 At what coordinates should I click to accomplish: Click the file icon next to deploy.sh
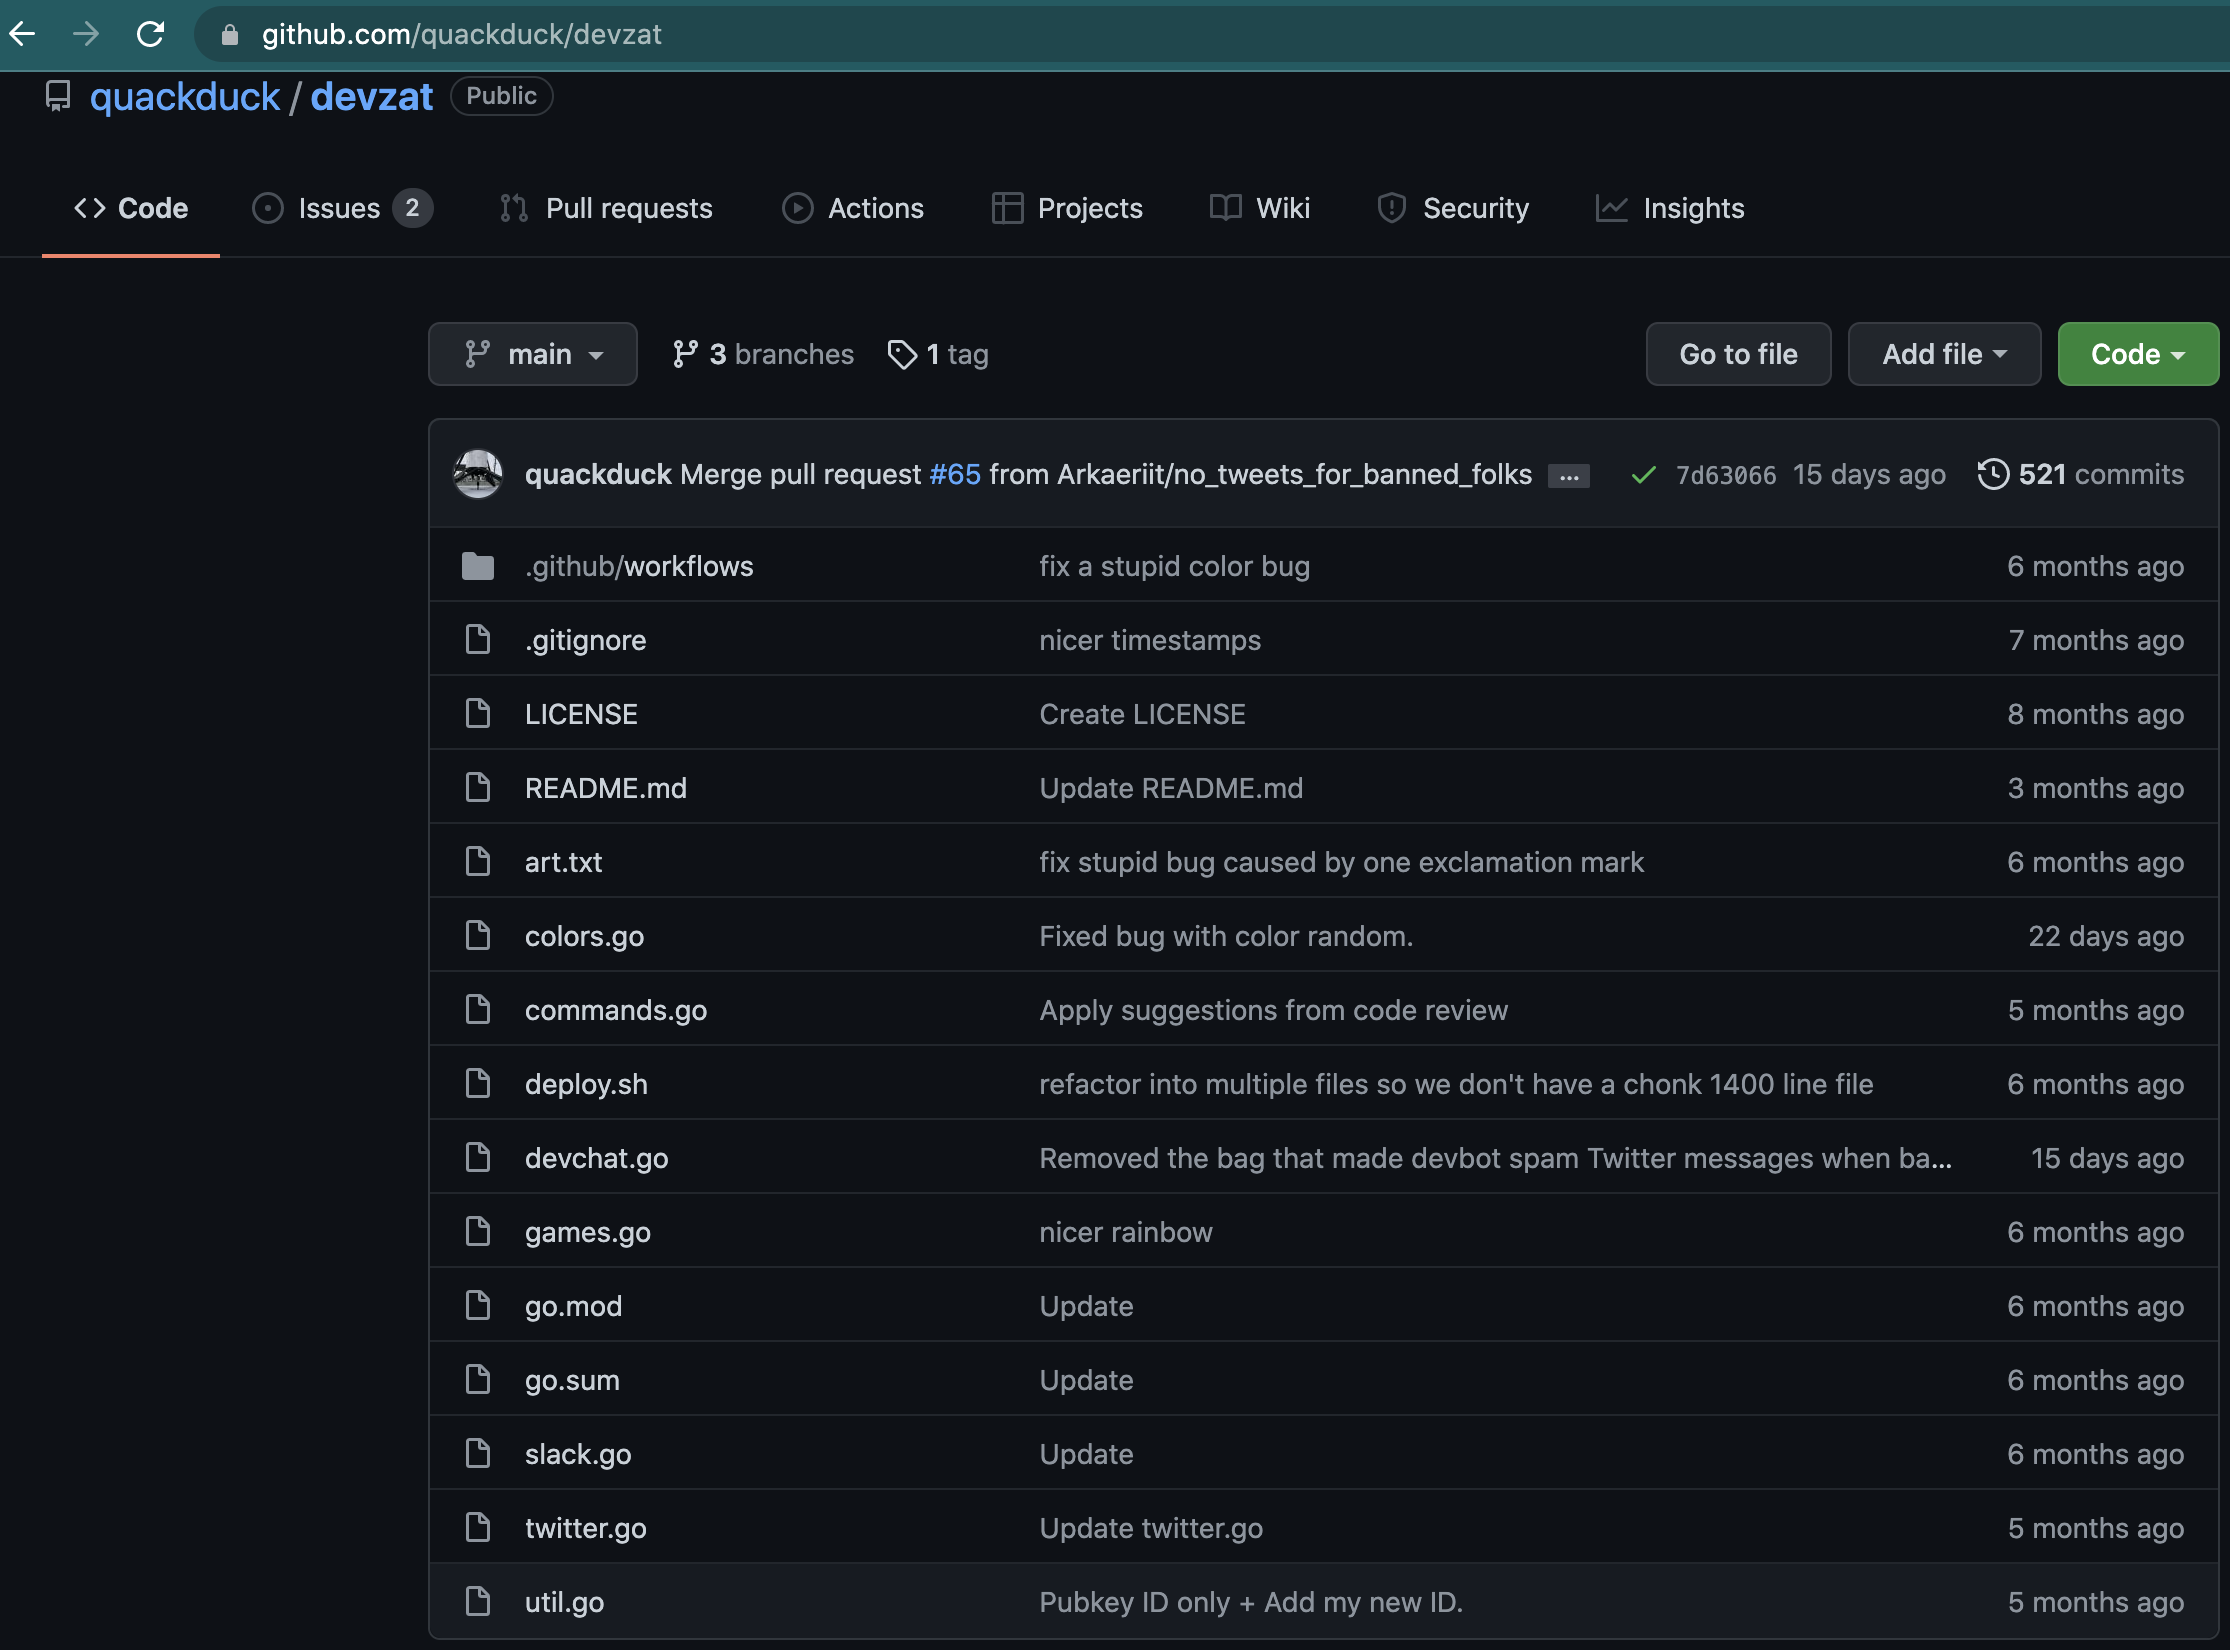pos(478,1084)
